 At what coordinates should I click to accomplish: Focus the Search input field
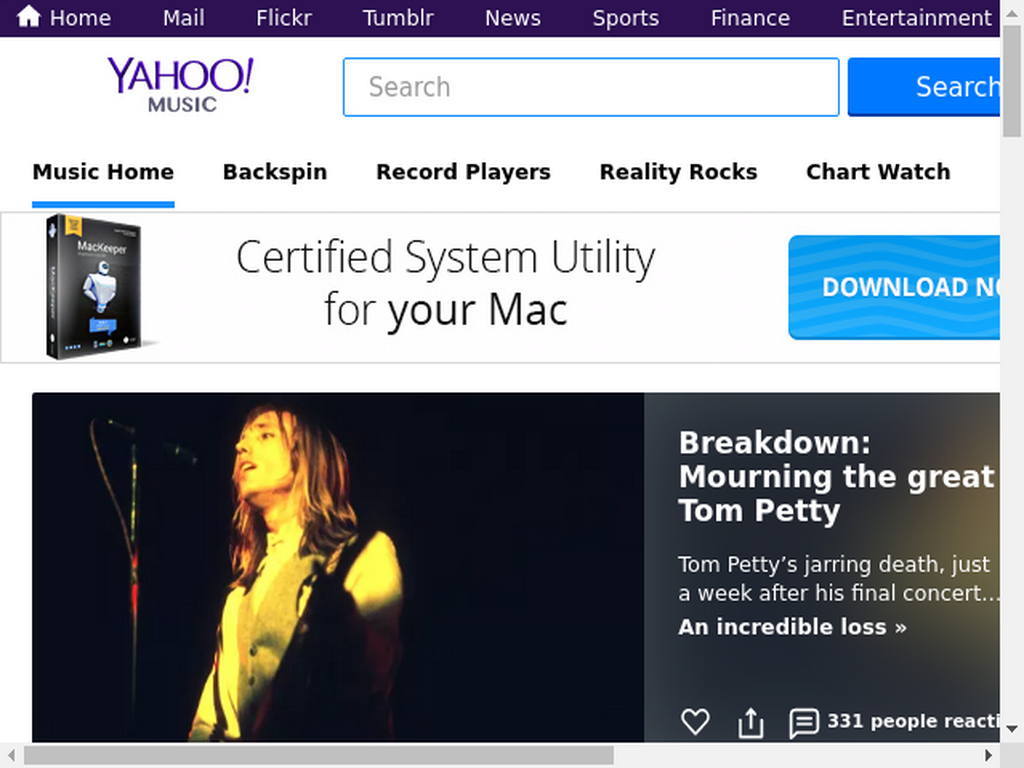(591, 87)
